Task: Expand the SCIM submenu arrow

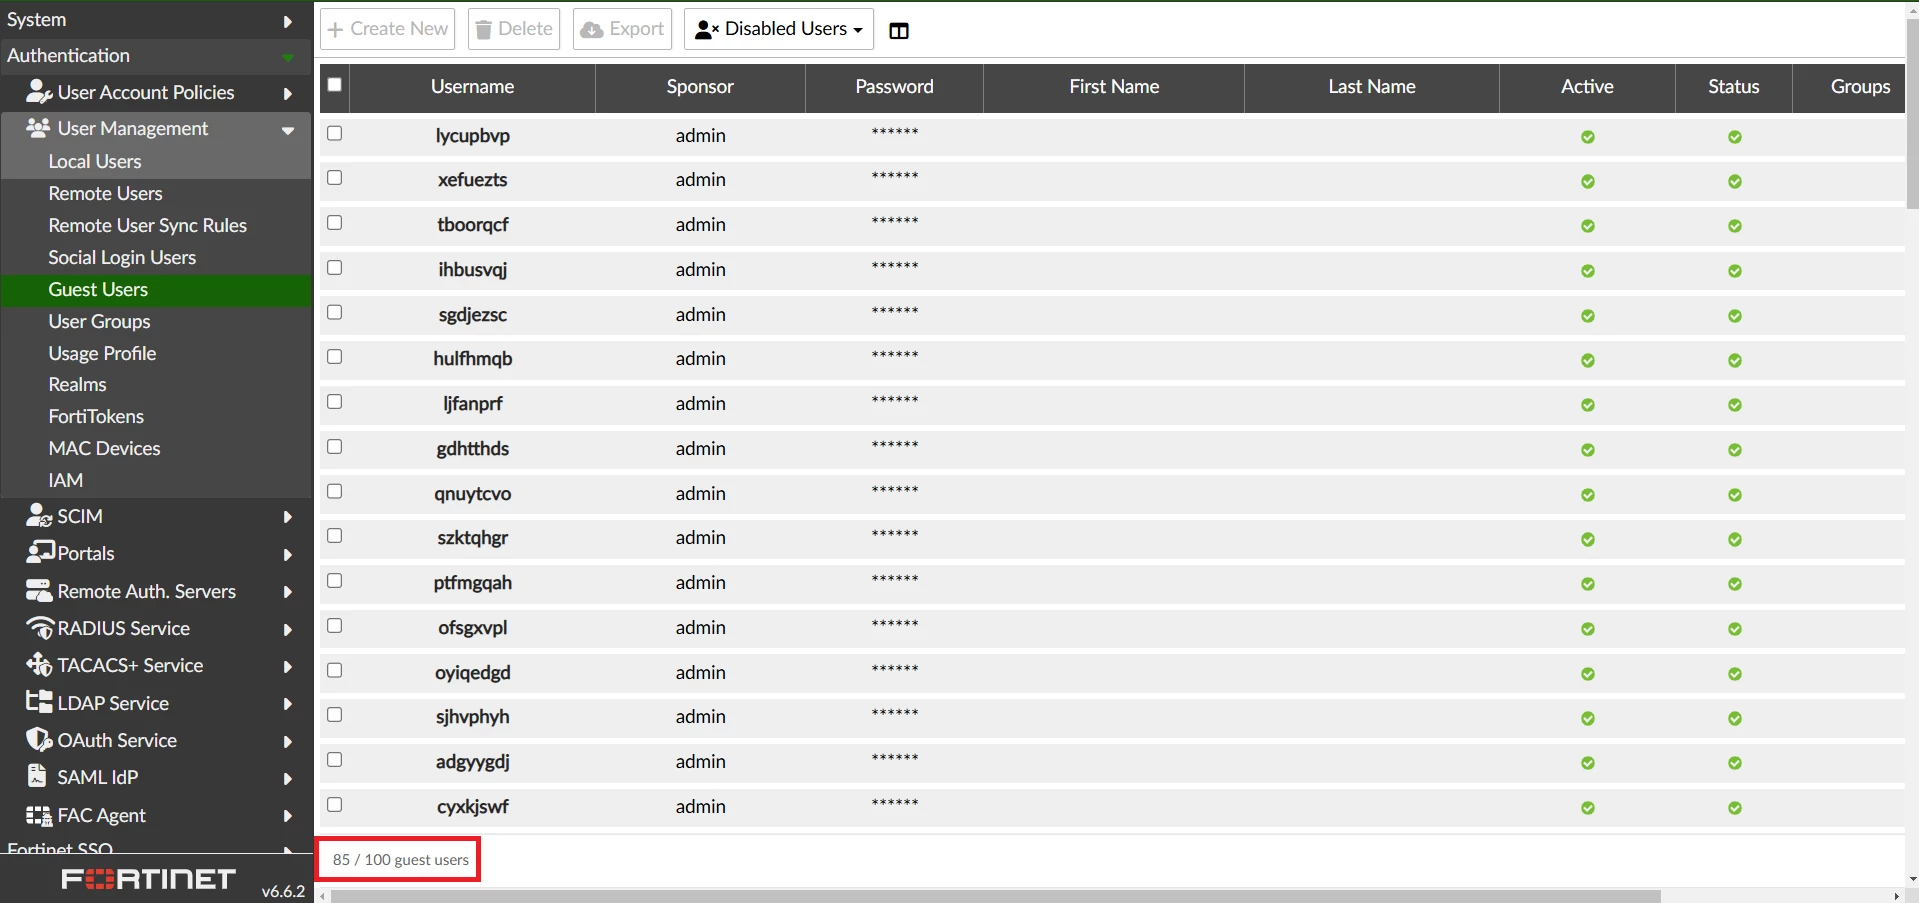Action: [x=288, y=517]
